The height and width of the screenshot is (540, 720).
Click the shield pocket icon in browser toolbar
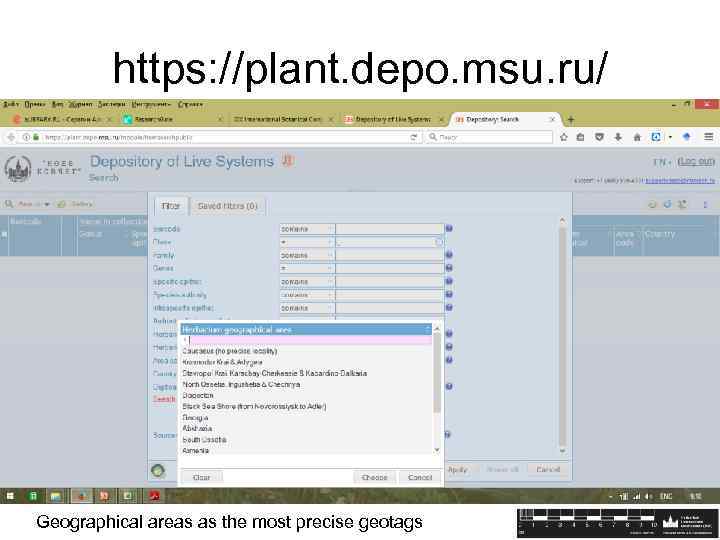(599, 137)
